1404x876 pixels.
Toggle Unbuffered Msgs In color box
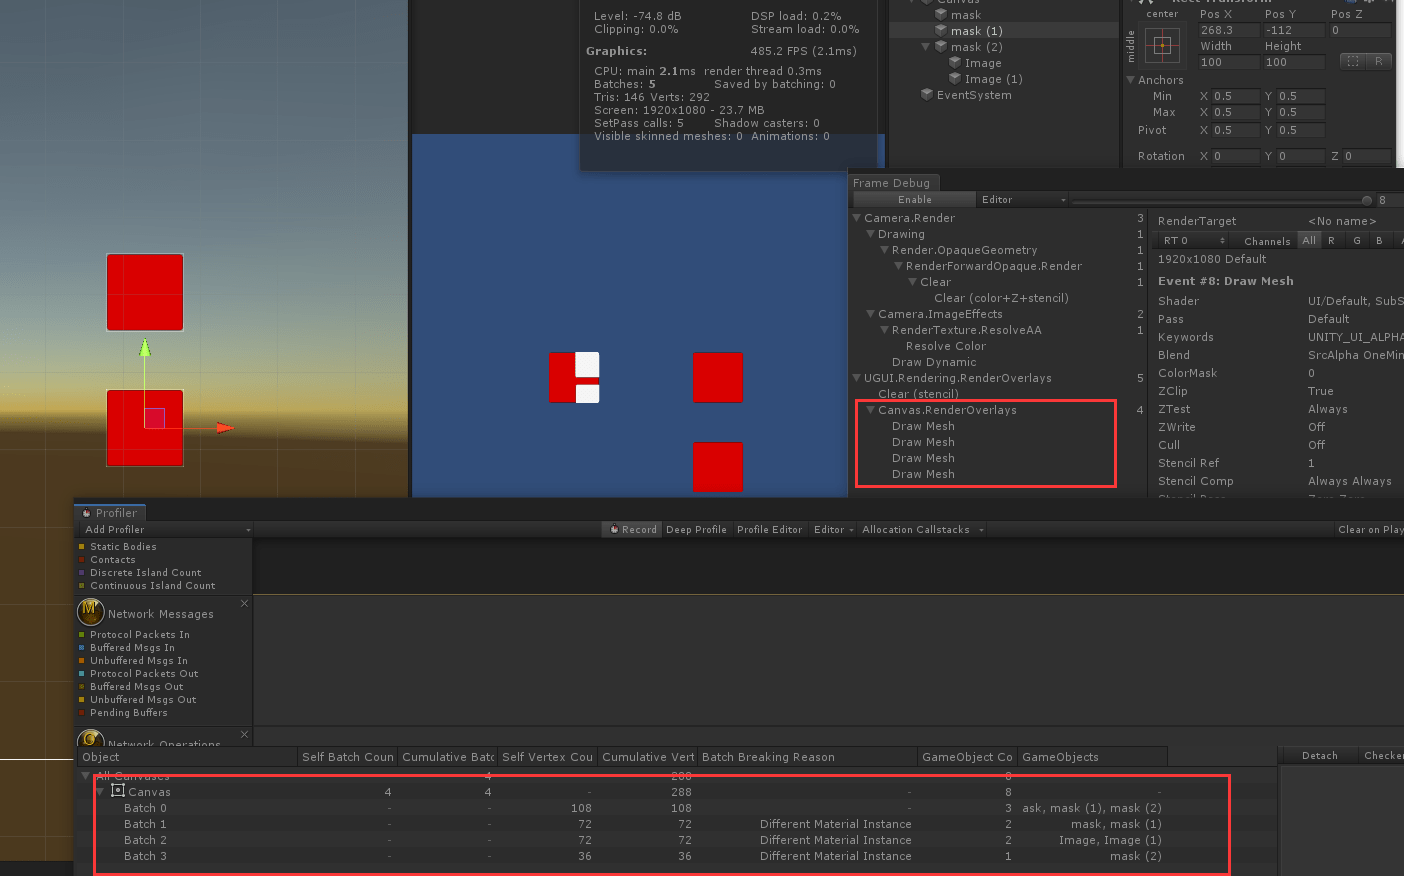(81, 661)
